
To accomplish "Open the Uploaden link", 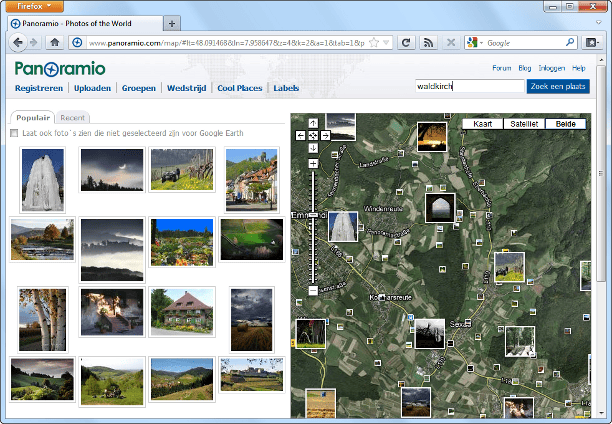I will click(93, 88).
